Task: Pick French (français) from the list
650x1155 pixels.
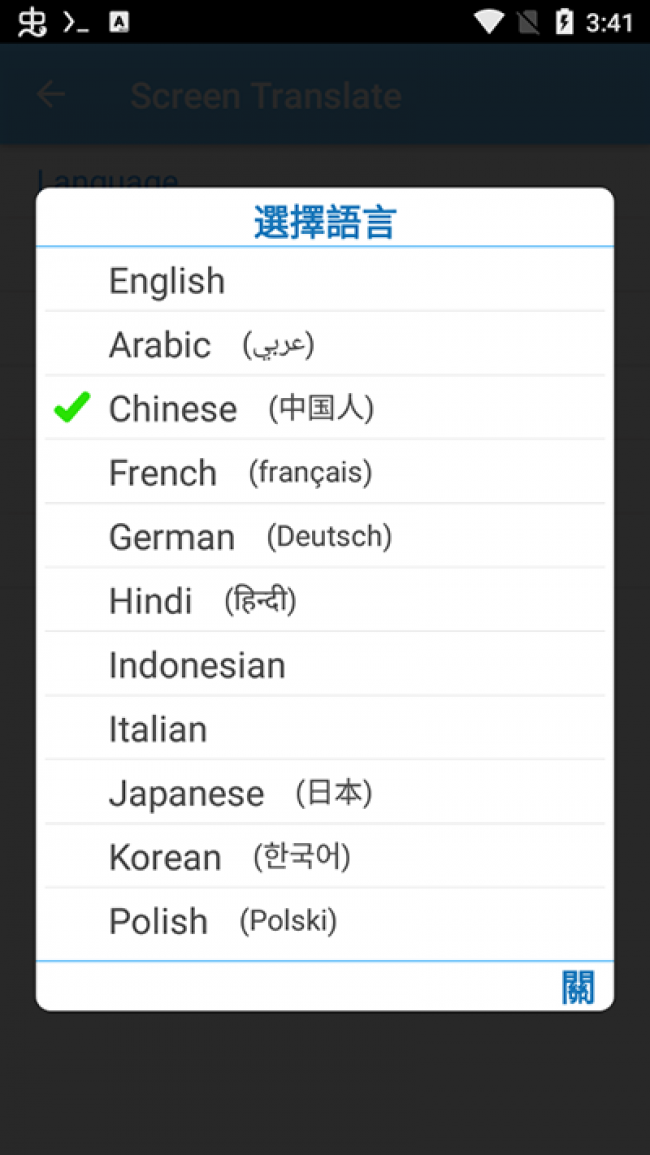Action: point(324,472)
